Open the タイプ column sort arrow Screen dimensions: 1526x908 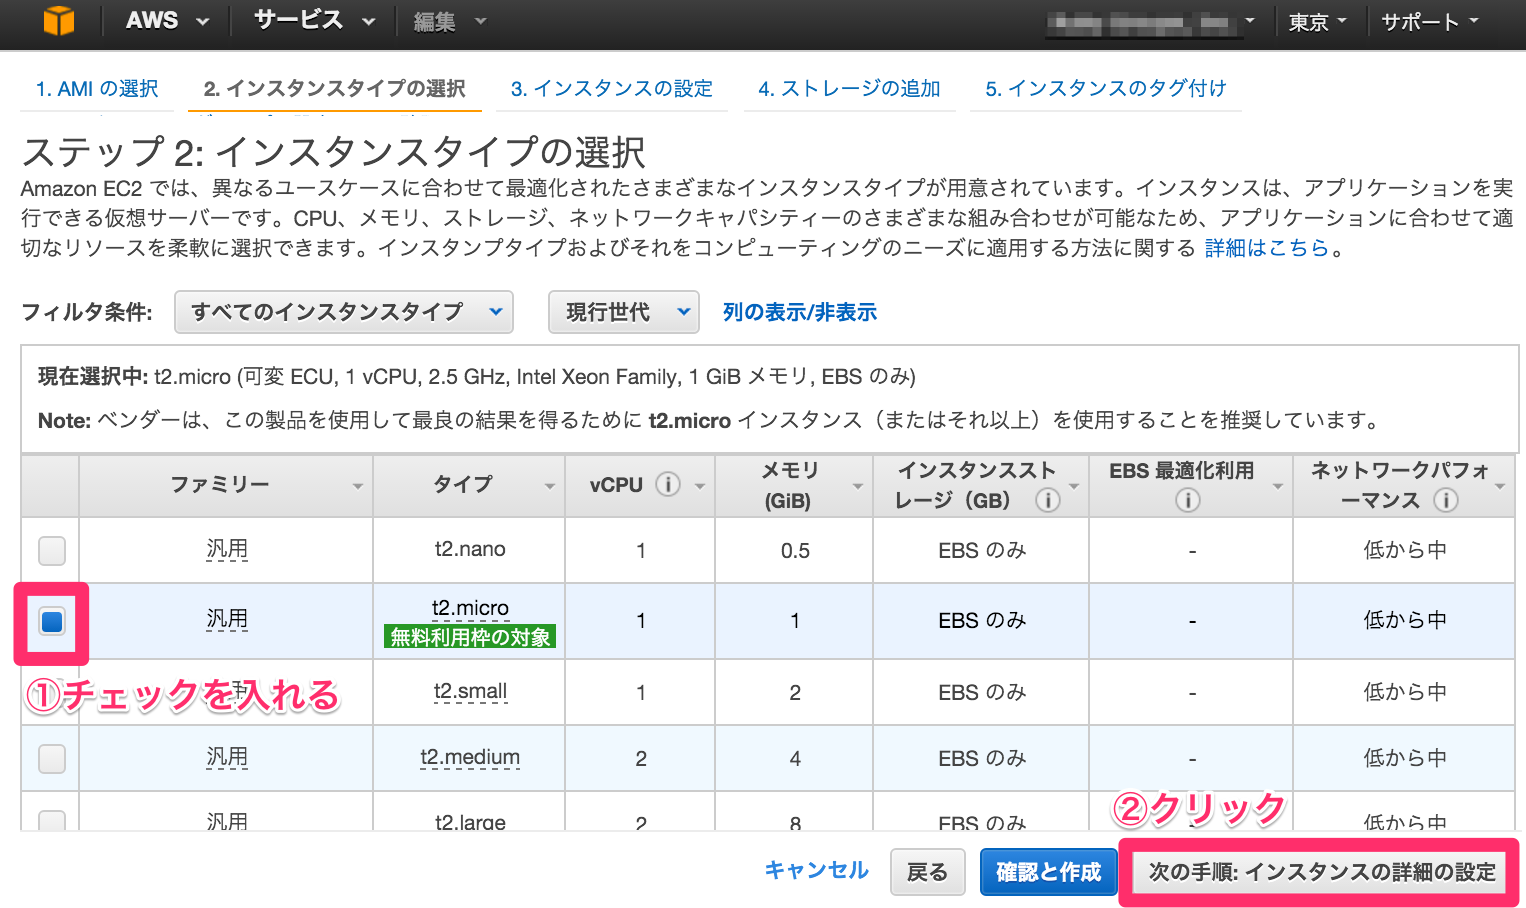549,486
